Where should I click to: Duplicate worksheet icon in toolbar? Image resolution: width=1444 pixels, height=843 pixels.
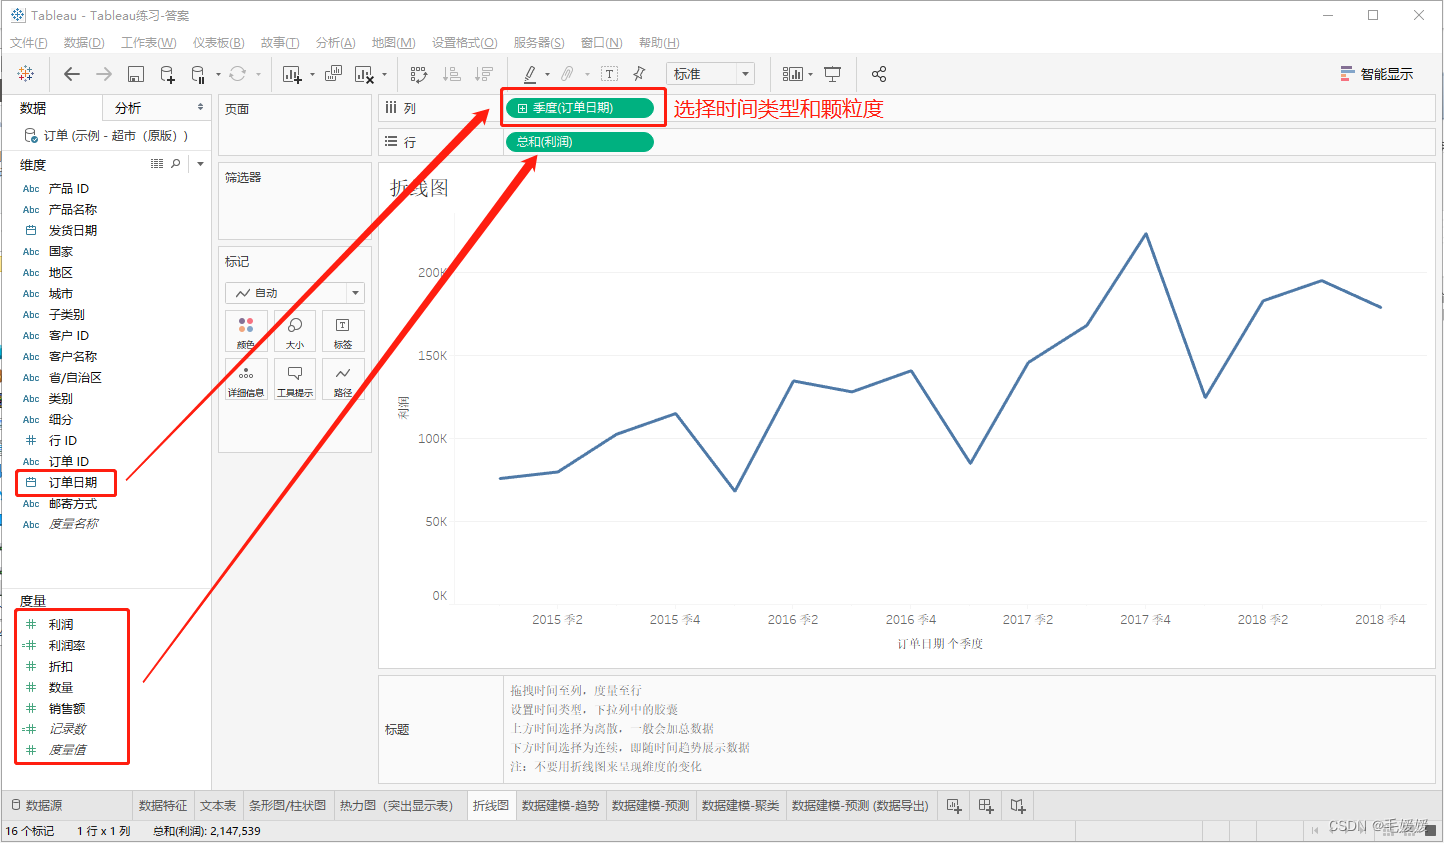[x=333, y=74]
